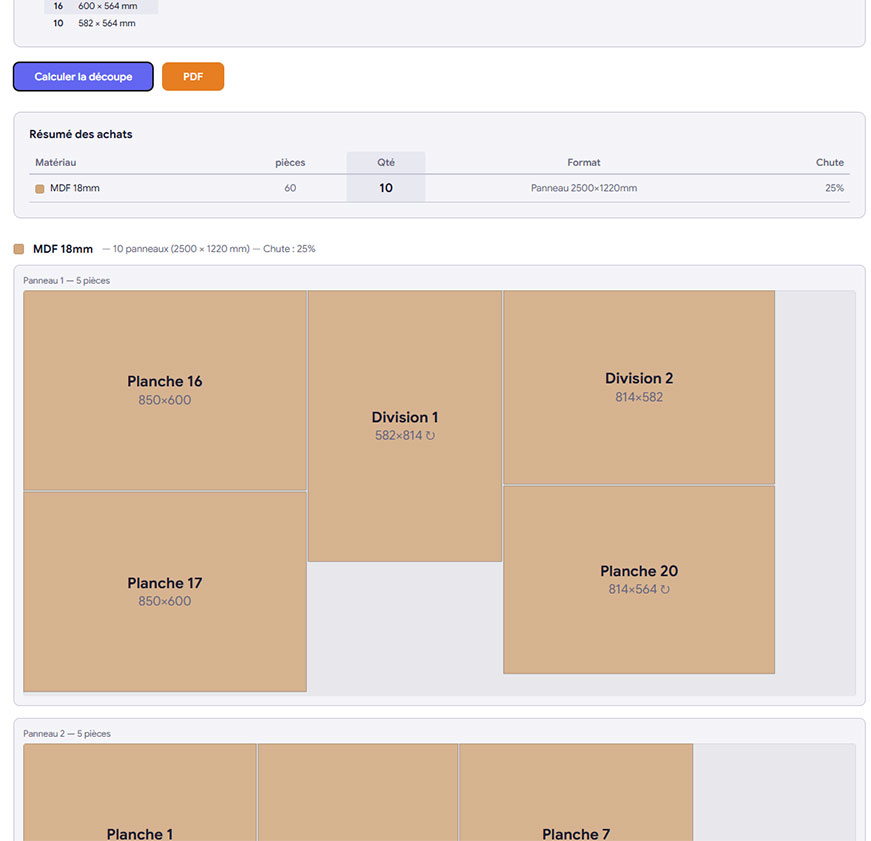The height and width of the screenshot is (841, 871).
Task: Select the Planche 7 piece on Panneau 2
Action: (576, 800)
